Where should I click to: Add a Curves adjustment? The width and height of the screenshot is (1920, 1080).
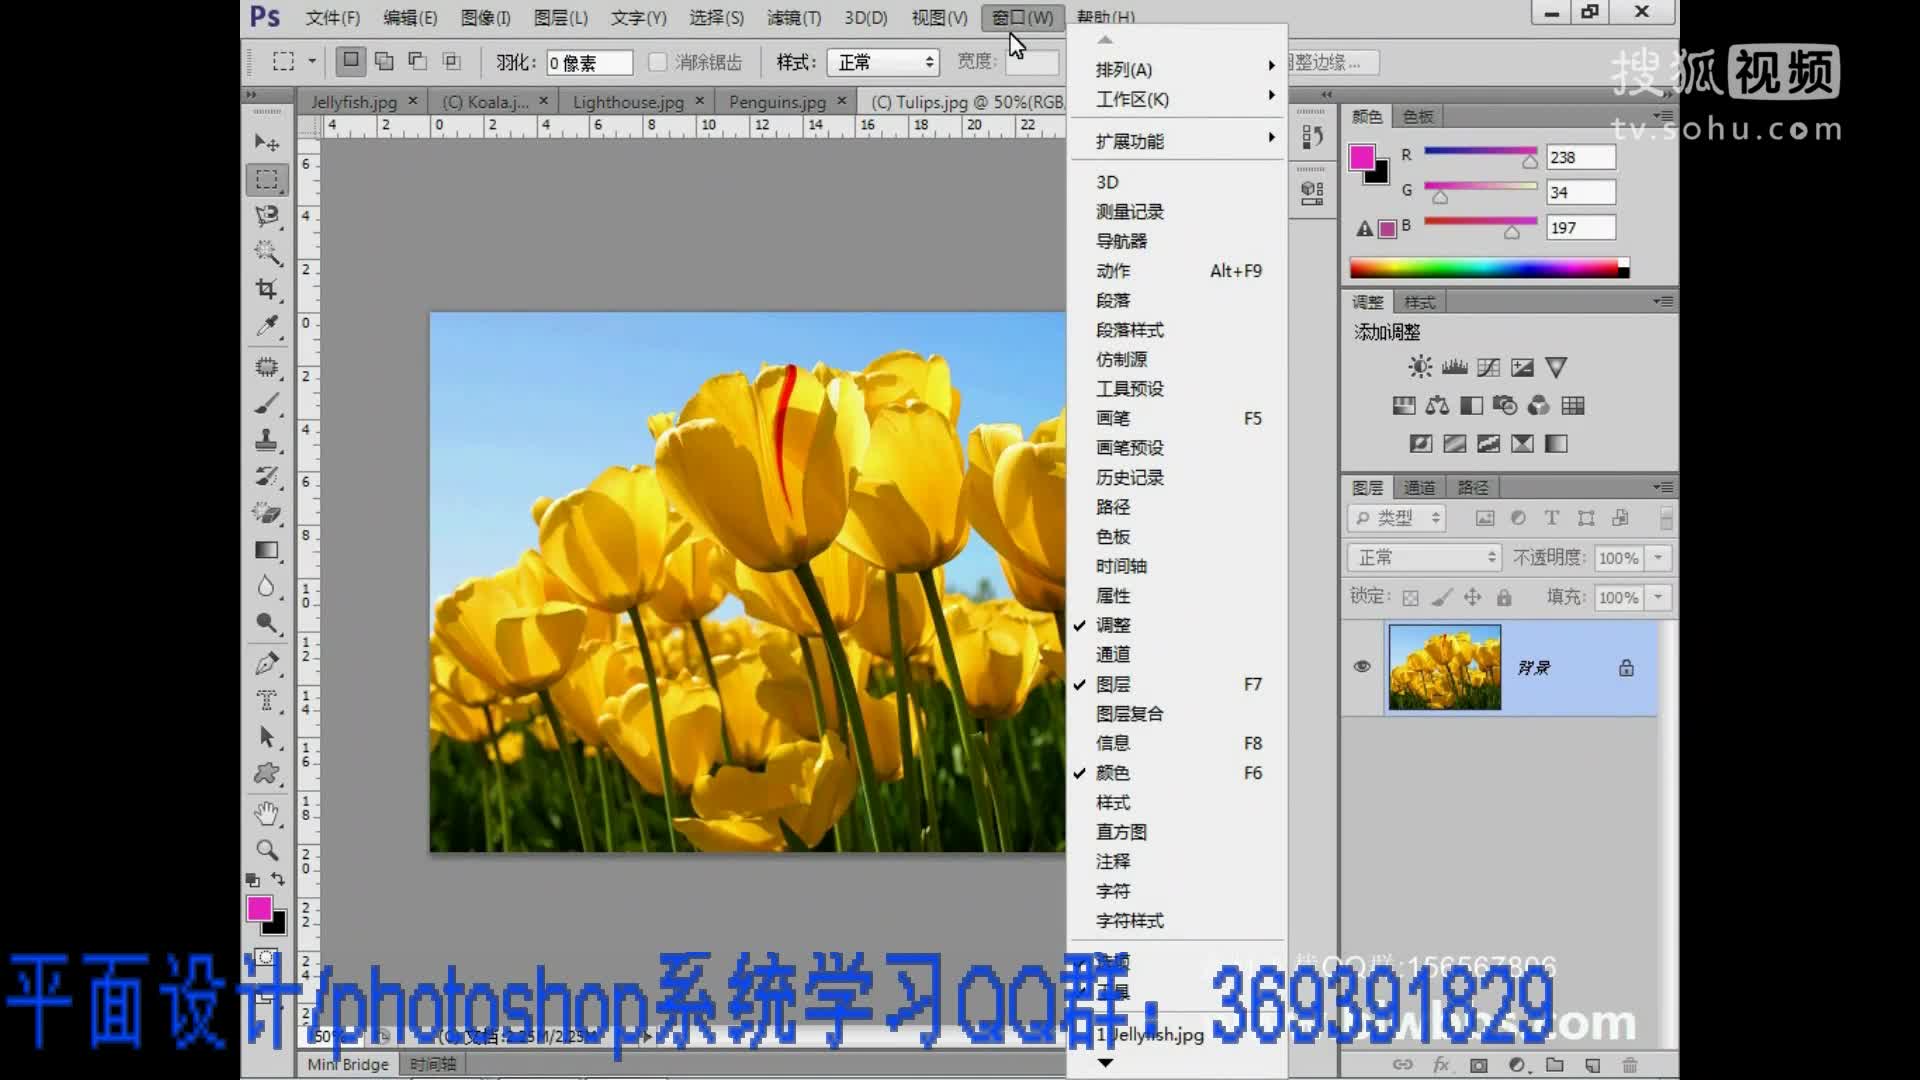tap(1488, 367)
